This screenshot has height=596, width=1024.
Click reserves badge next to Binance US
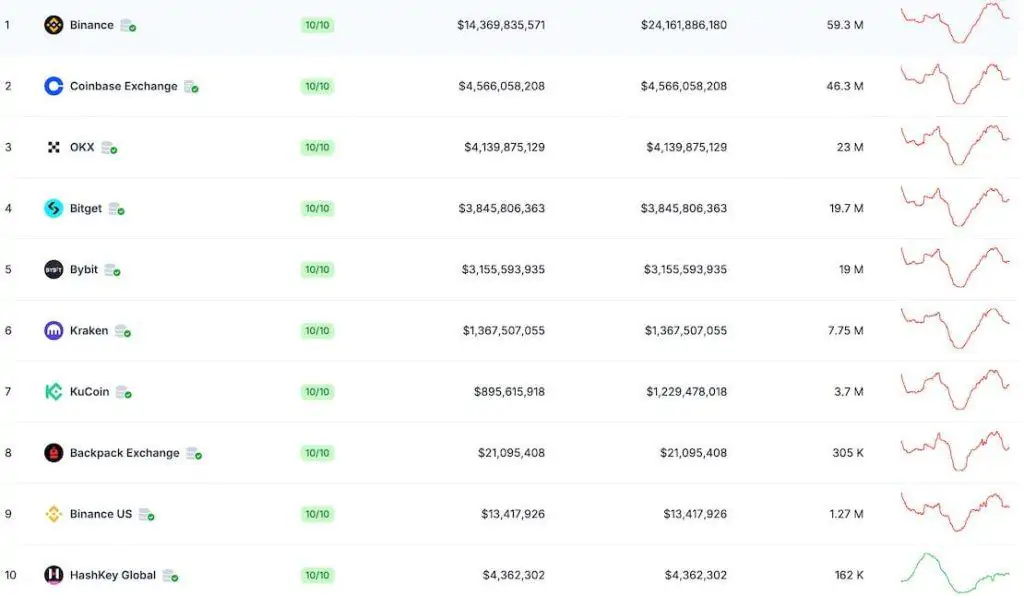pyautogui.click(x=147, y=514)
